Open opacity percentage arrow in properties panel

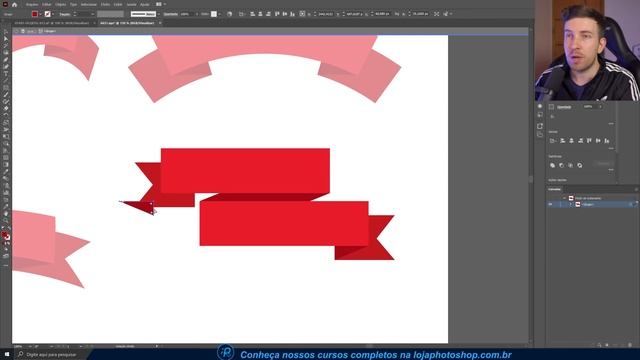pyautogui.click(x=600, y=107)
